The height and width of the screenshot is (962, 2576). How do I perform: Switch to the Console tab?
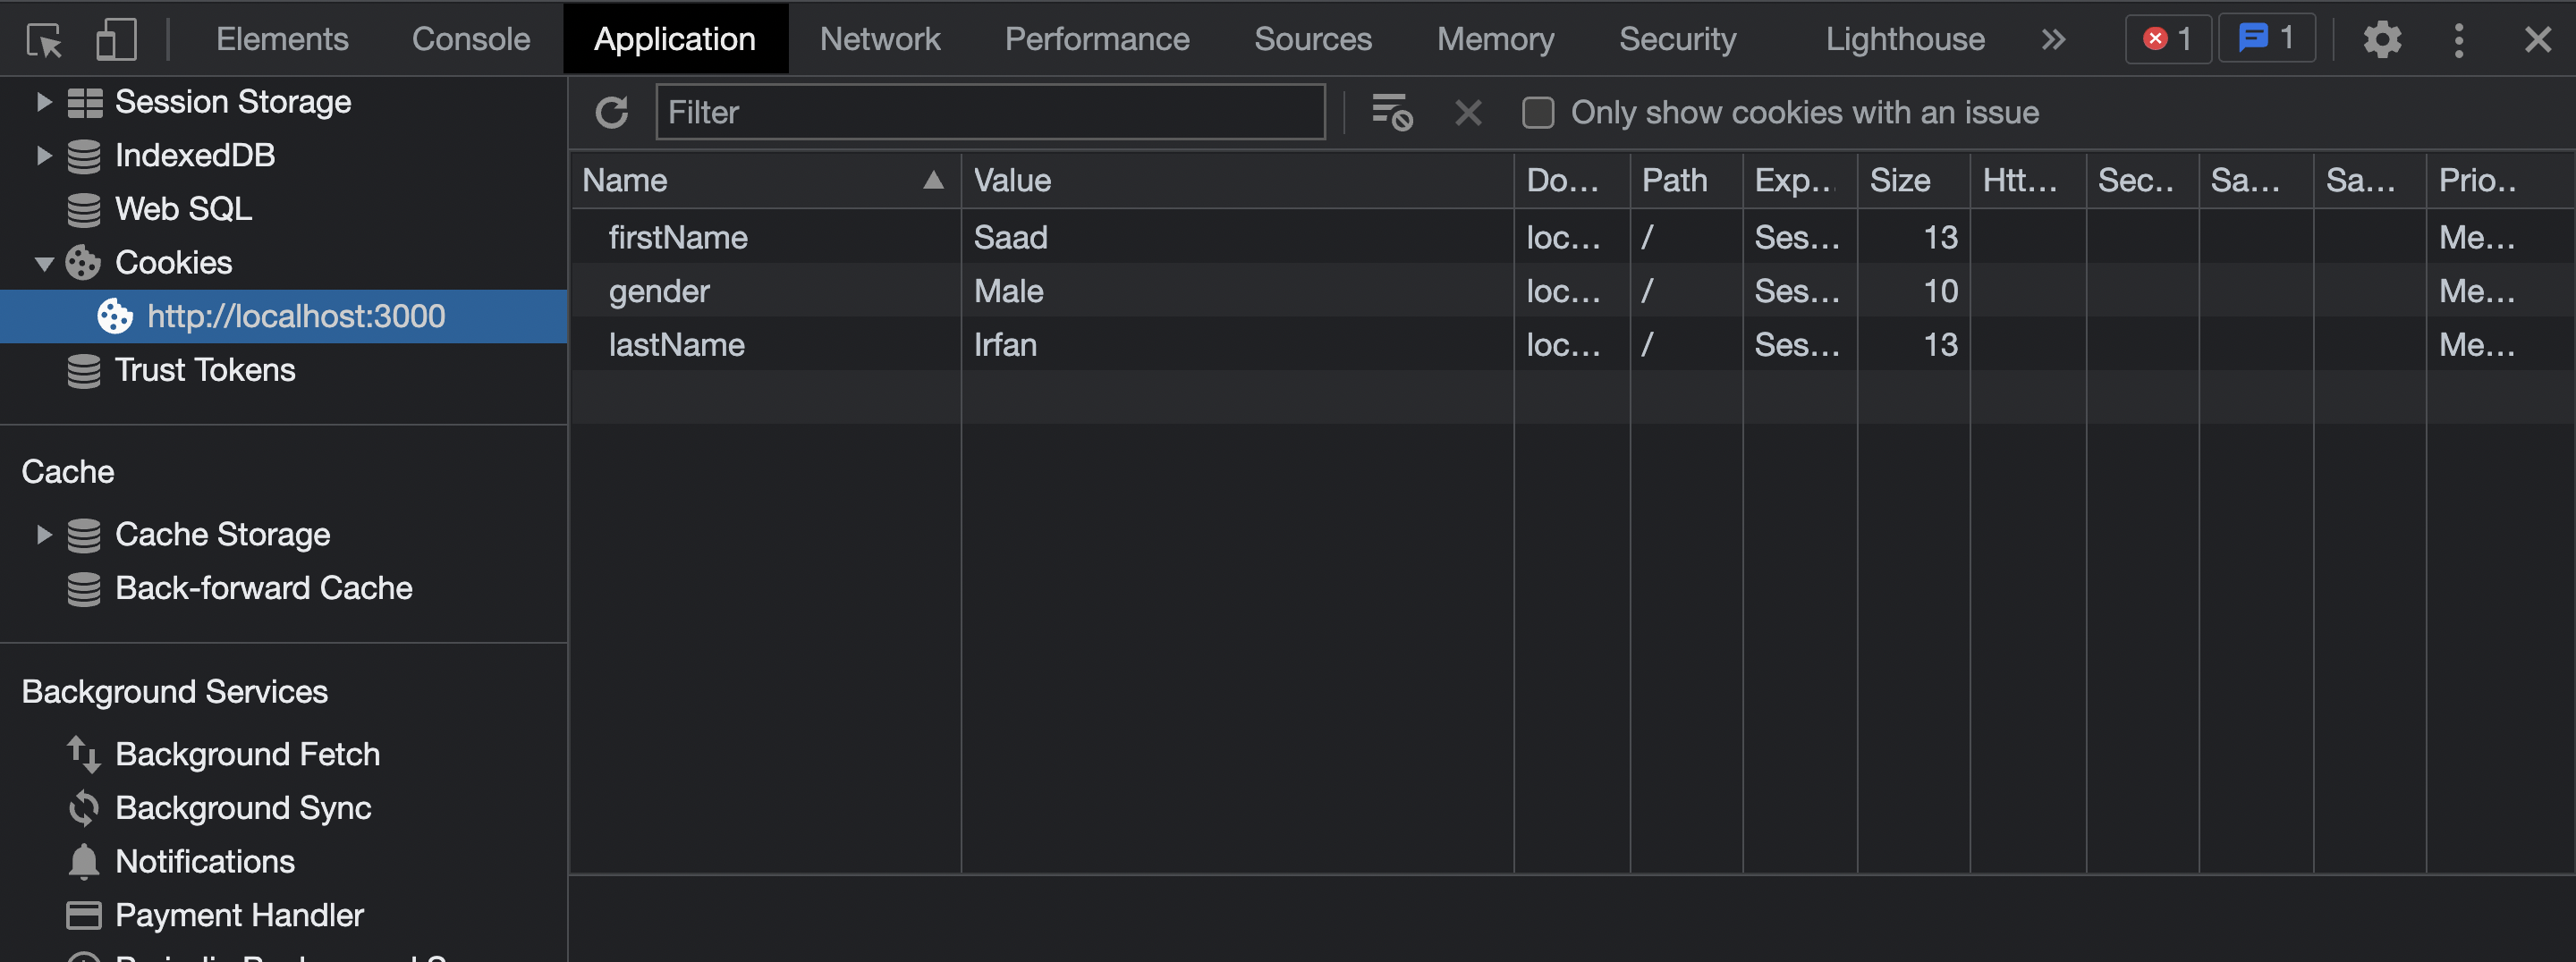(471, 39)
